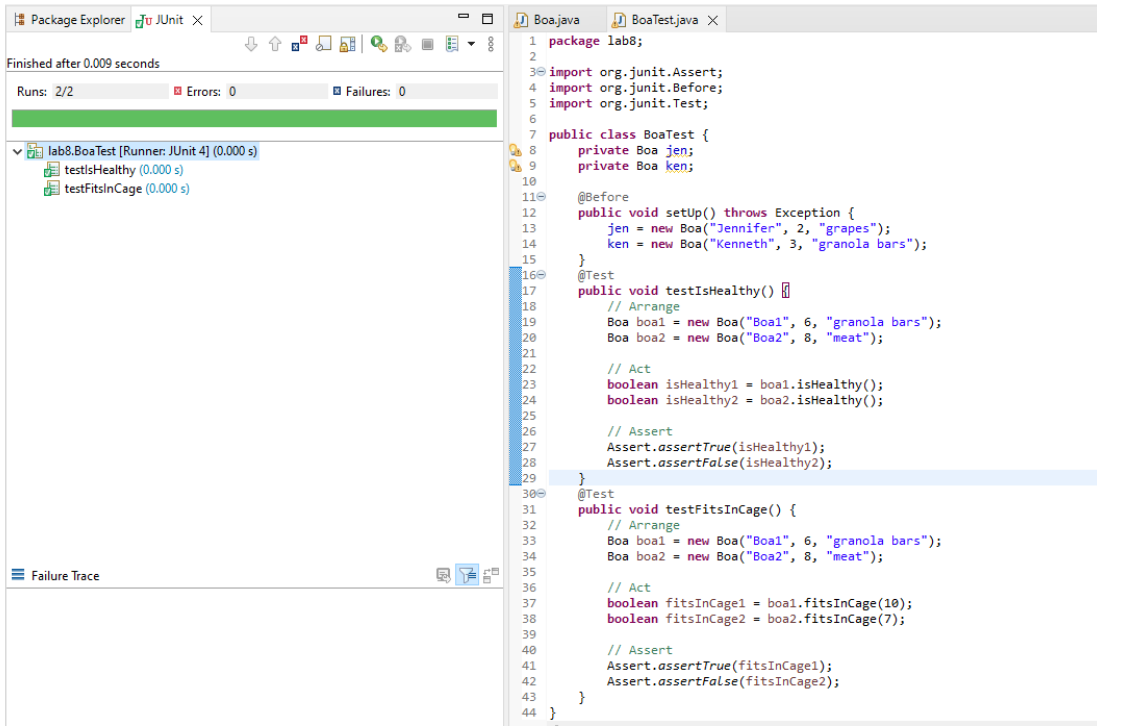Viewport: 1132px width, 726px height.
Task: Click the 'Finished after 0.009 seconds' text
Action: [83, 64]
